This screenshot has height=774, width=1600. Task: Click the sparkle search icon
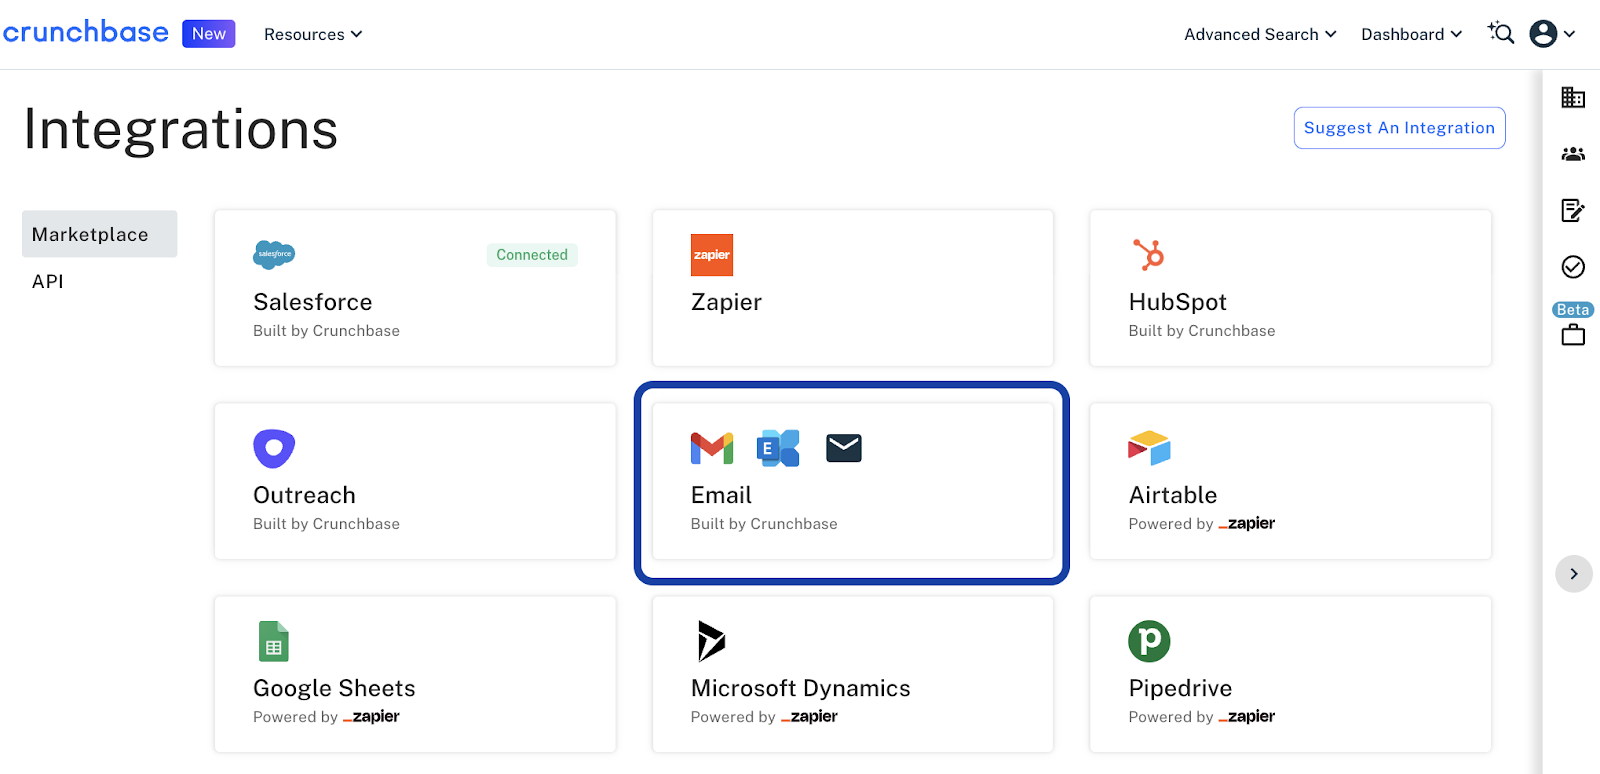(x=1501, y=33)
